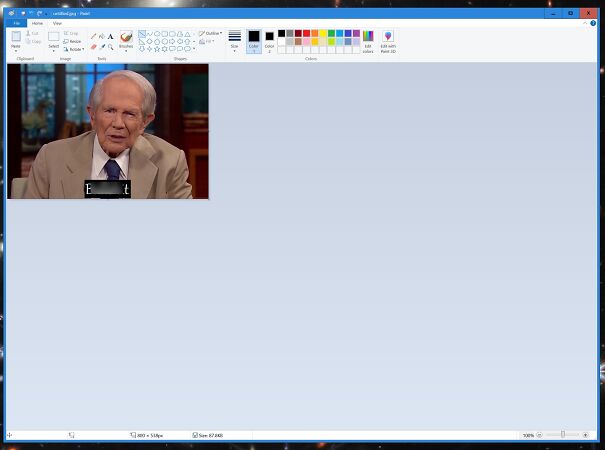The image size is (605, 450).
Task: Pick the red color swatch
Action: pyautogui.click(x=307, y=33)
